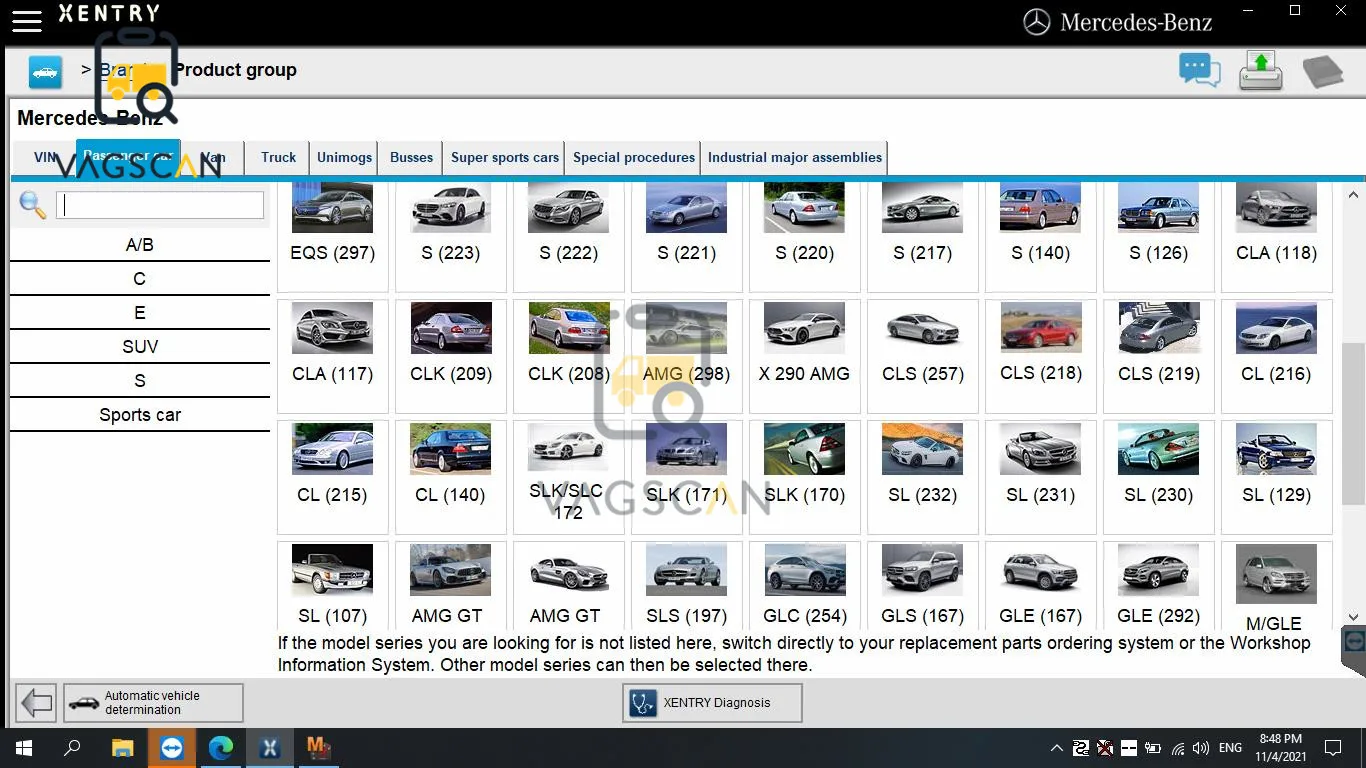Select the SLK (170) model
The height and width of the screenshot is (768, 1366).
coord(805,477)
